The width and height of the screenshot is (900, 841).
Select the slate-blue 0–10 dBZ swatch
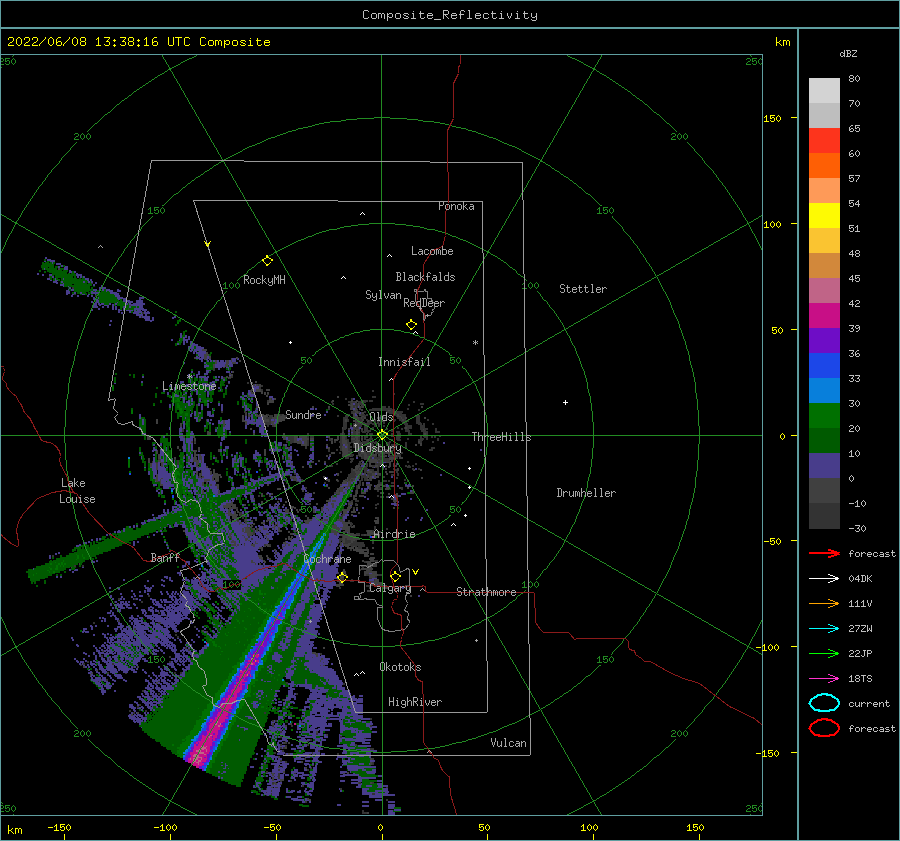click(x=824, y=466)
